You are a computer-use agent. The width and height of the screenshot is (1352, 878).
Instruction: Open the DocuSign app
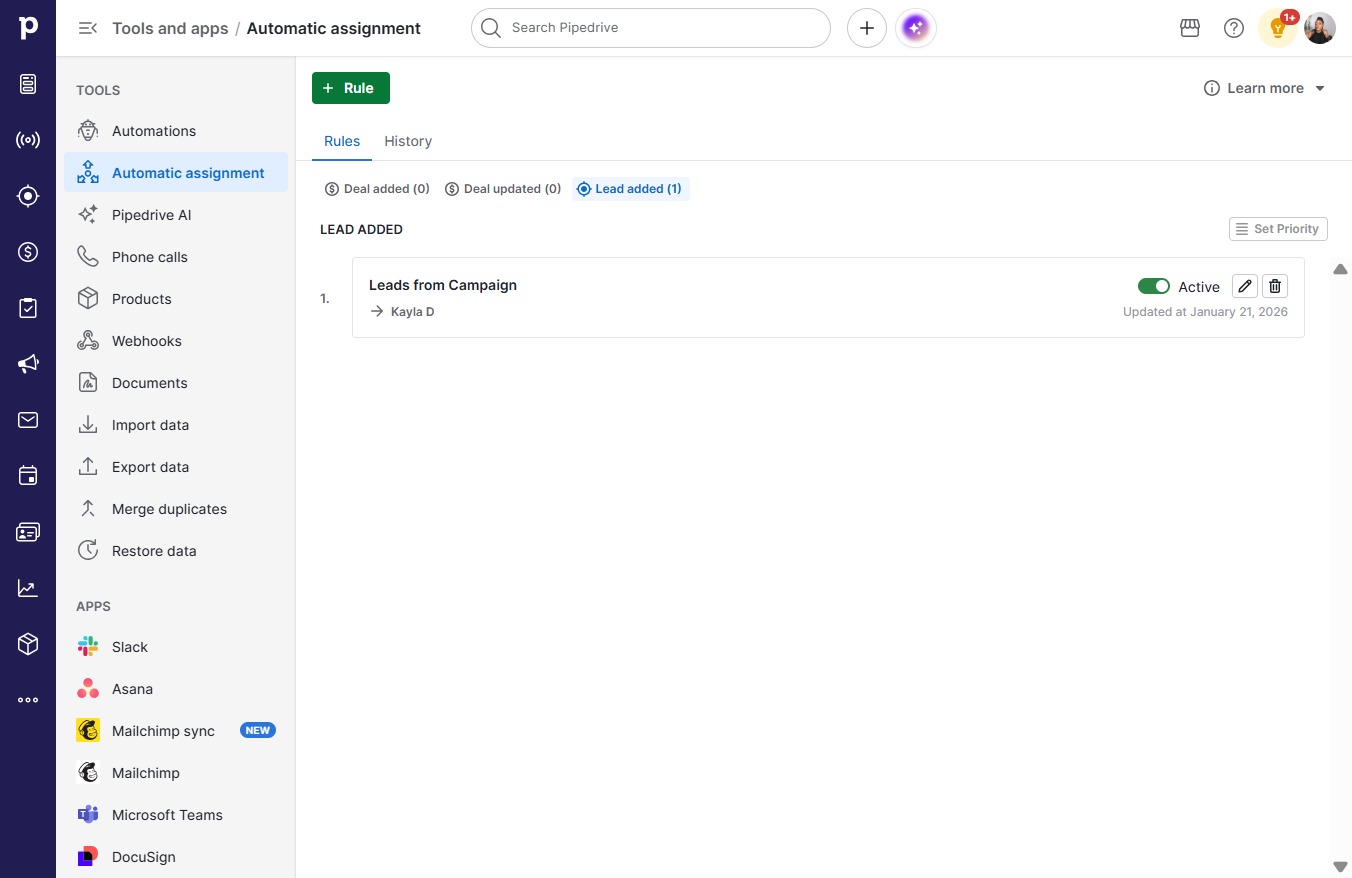176,857
